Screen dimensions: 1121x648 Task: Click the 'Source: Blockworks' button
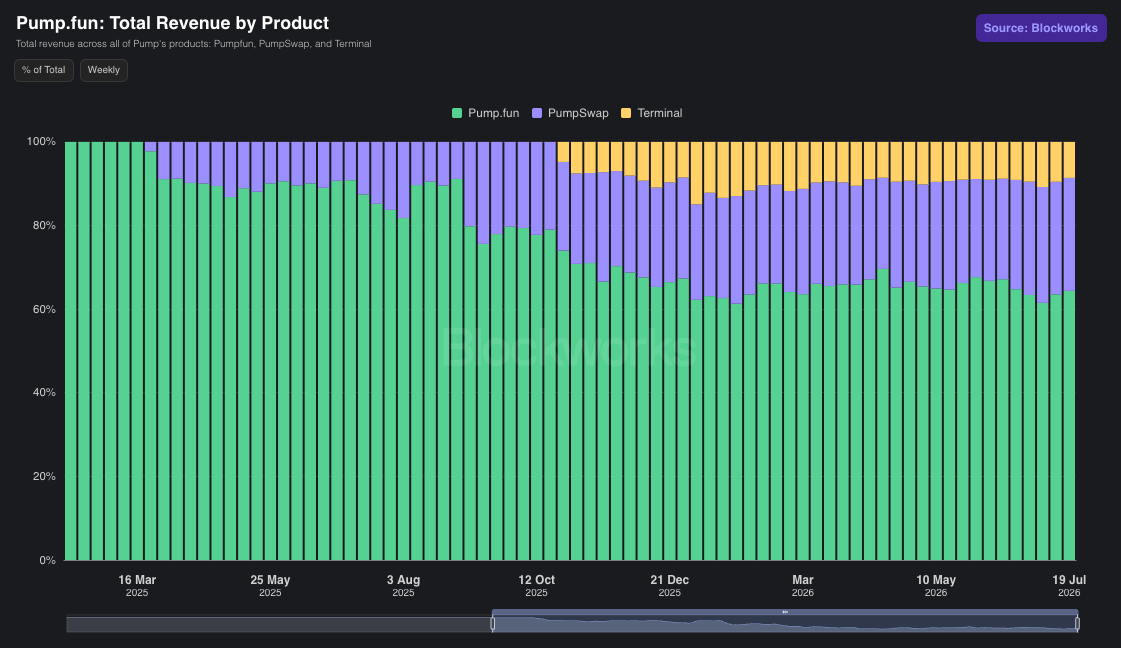1041,28
